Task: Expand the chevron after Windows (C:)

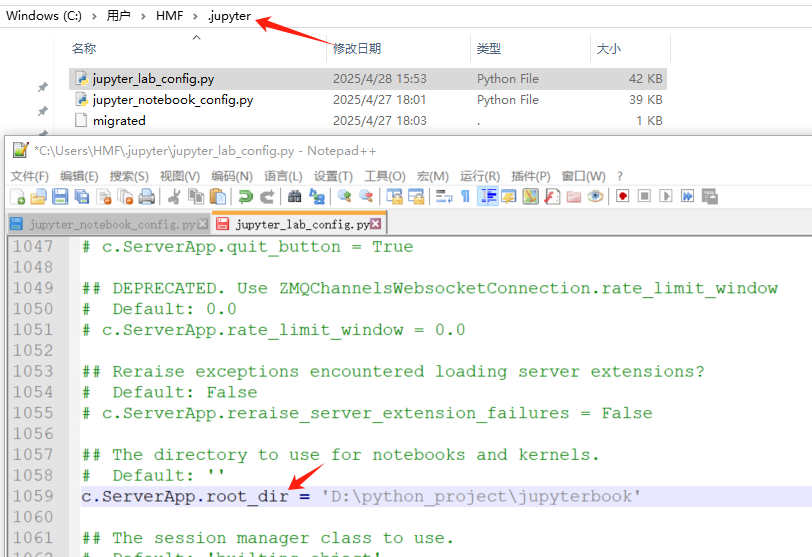Action: (x=94, y=16)
